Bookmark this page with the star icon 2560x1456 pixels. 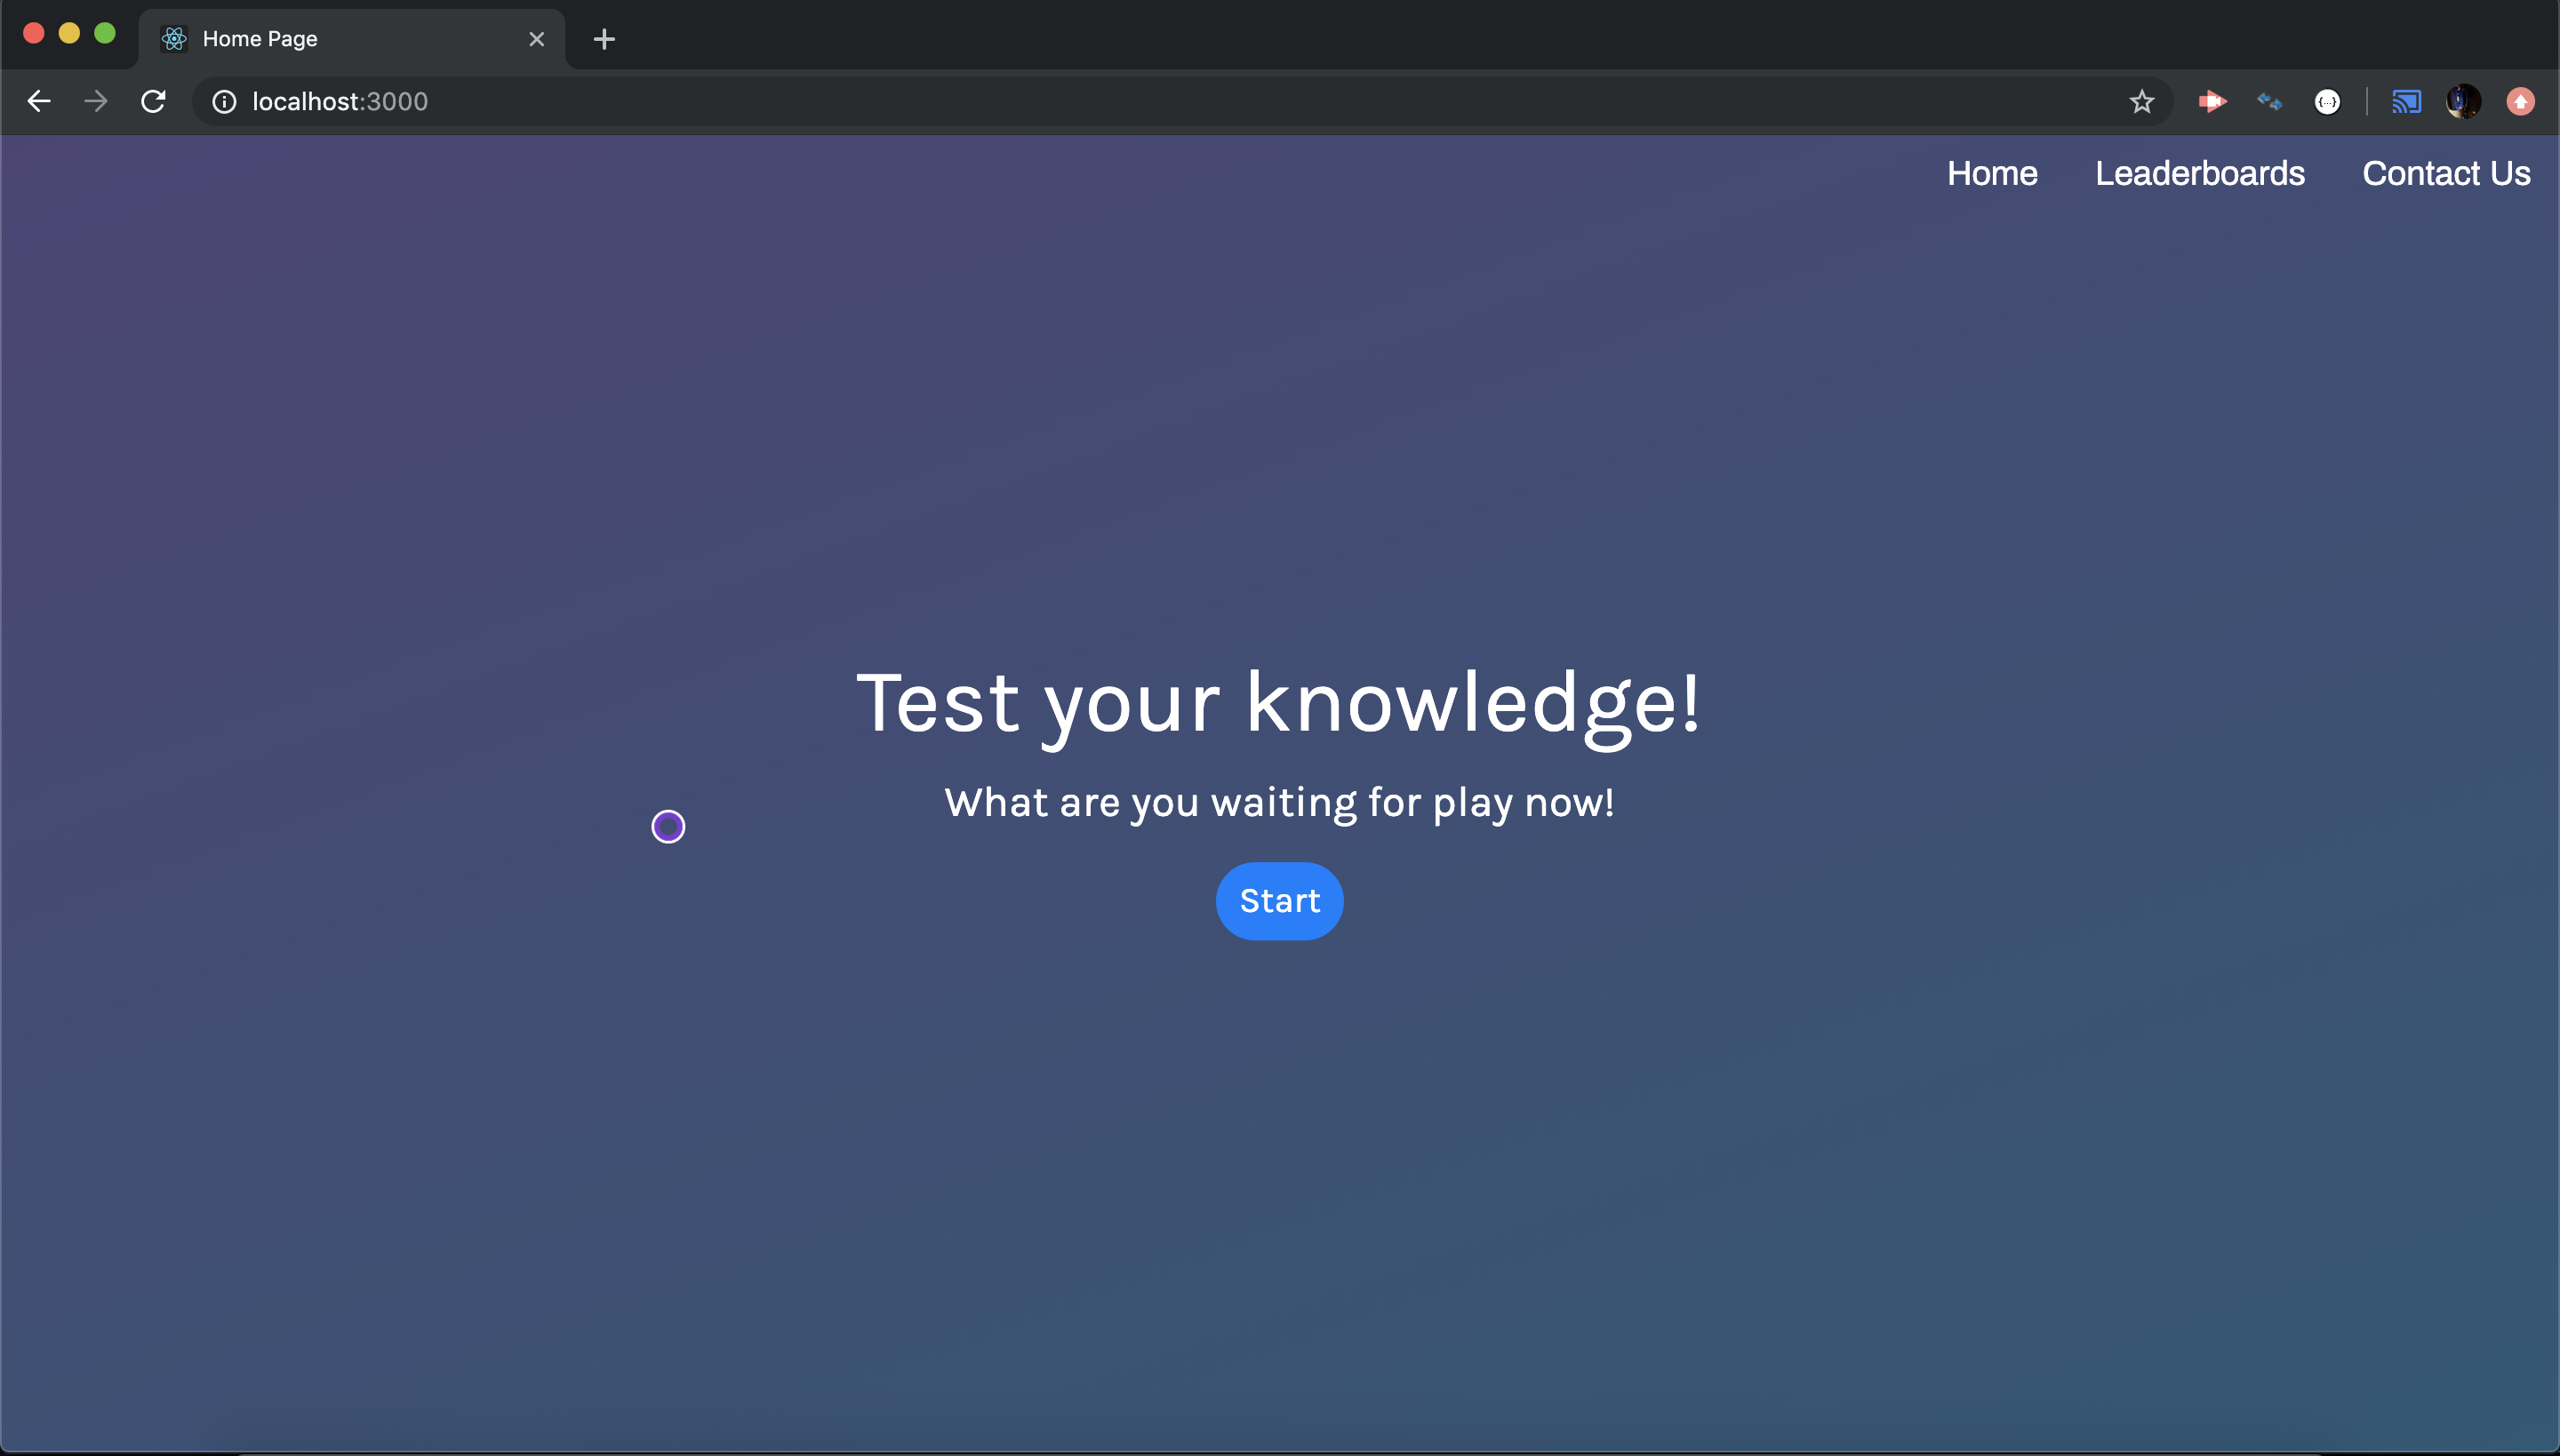(2141, 102)
